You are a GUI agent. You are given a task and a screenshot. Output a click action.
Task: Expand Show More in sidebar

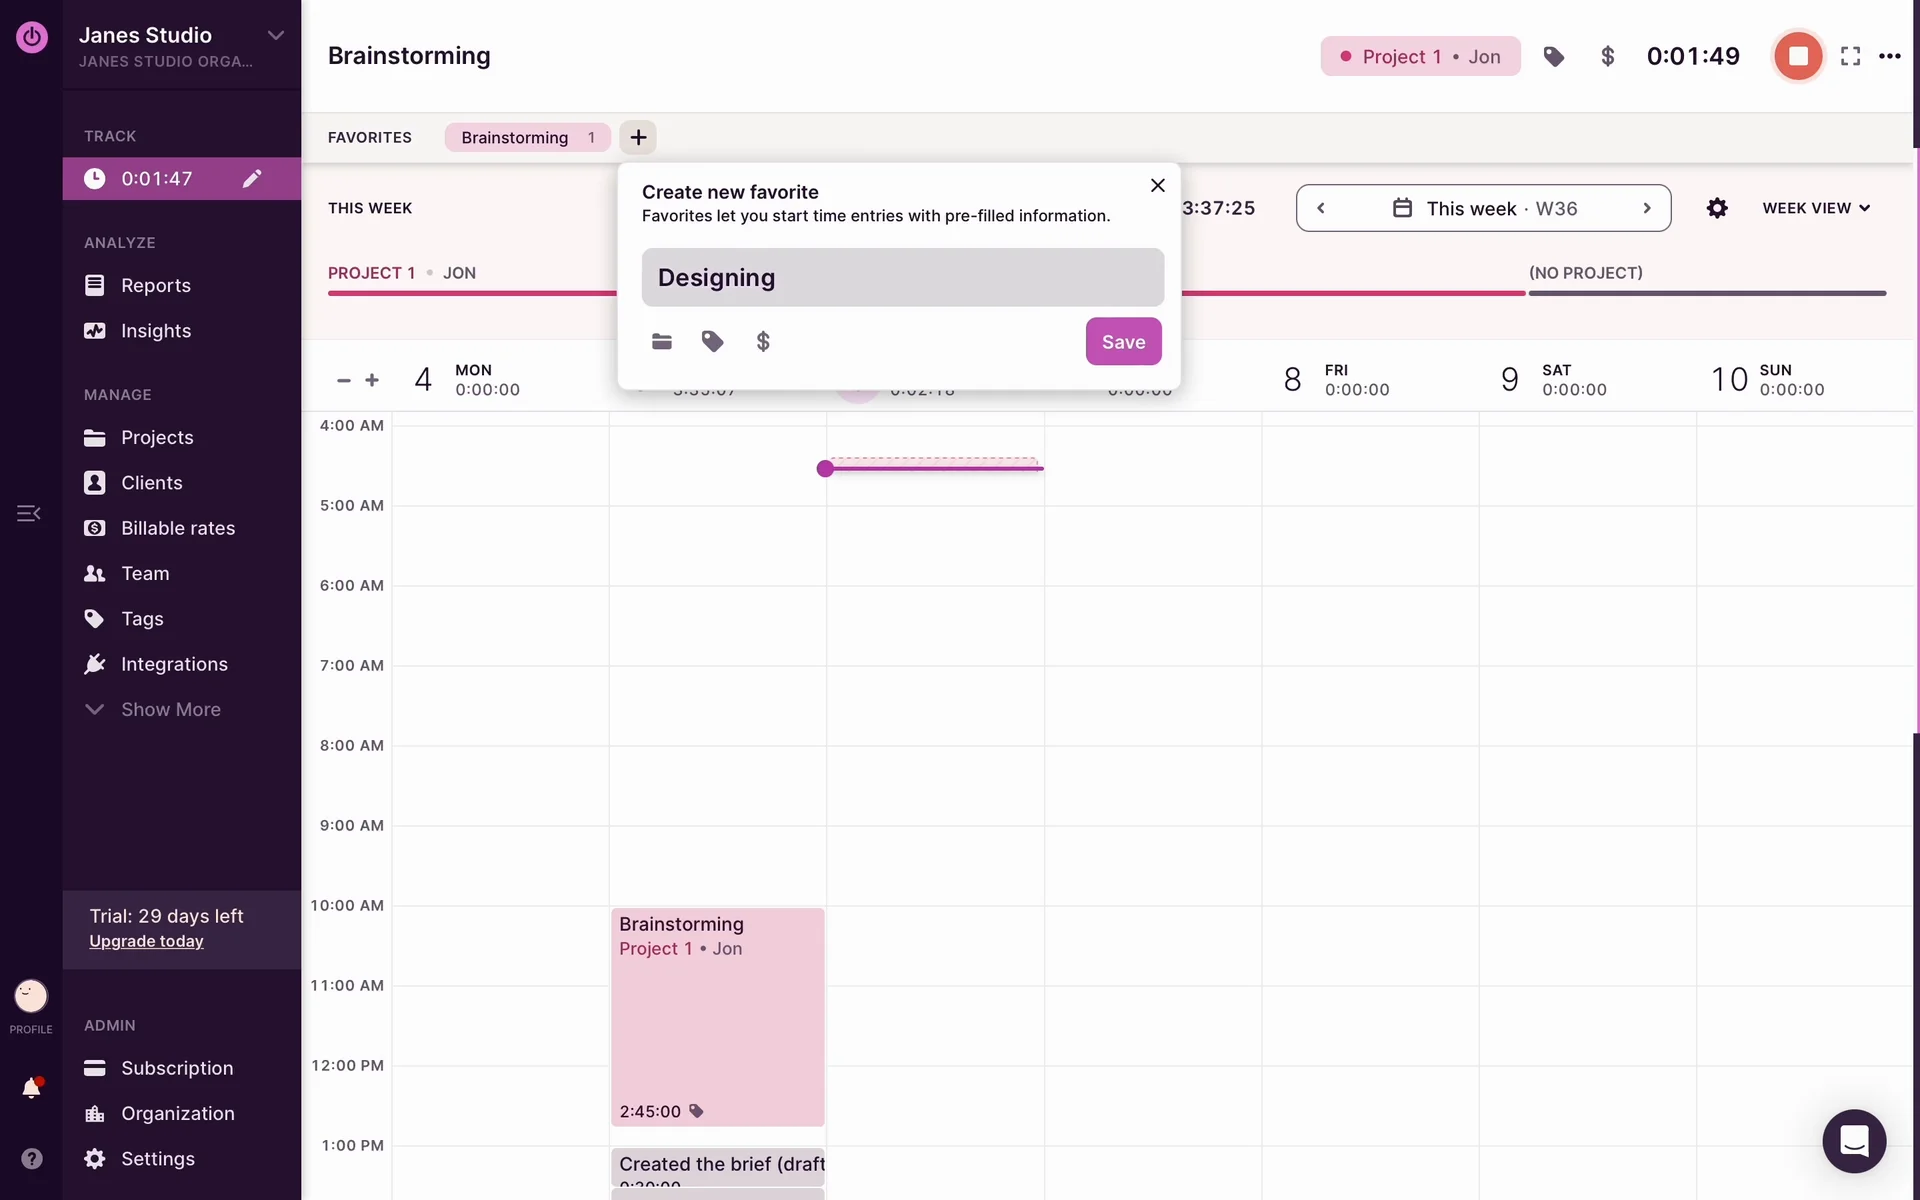pyautogui.click(x=170, y=709)
